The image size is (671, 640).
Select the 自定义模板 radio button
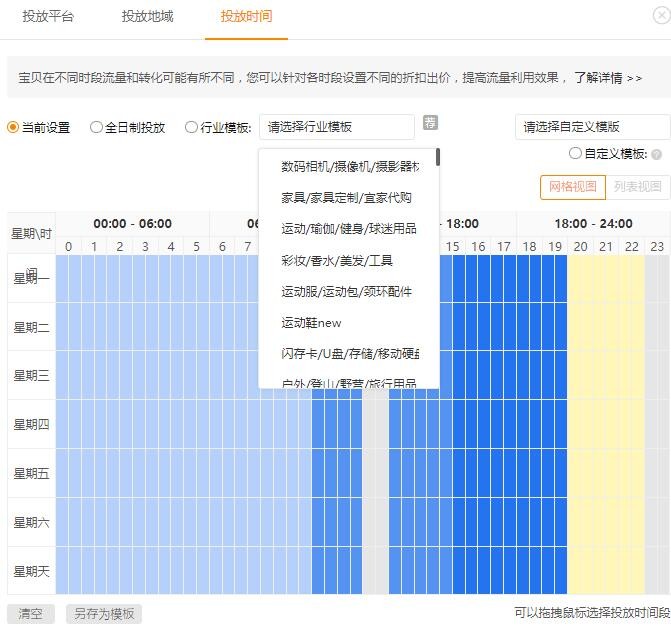point(575,153)
